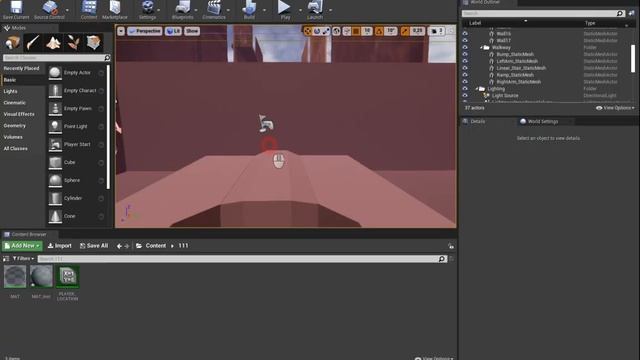Open the Filters dropdown in Content Browser
The width and height of the screenshot is (640, 360).
23,259
